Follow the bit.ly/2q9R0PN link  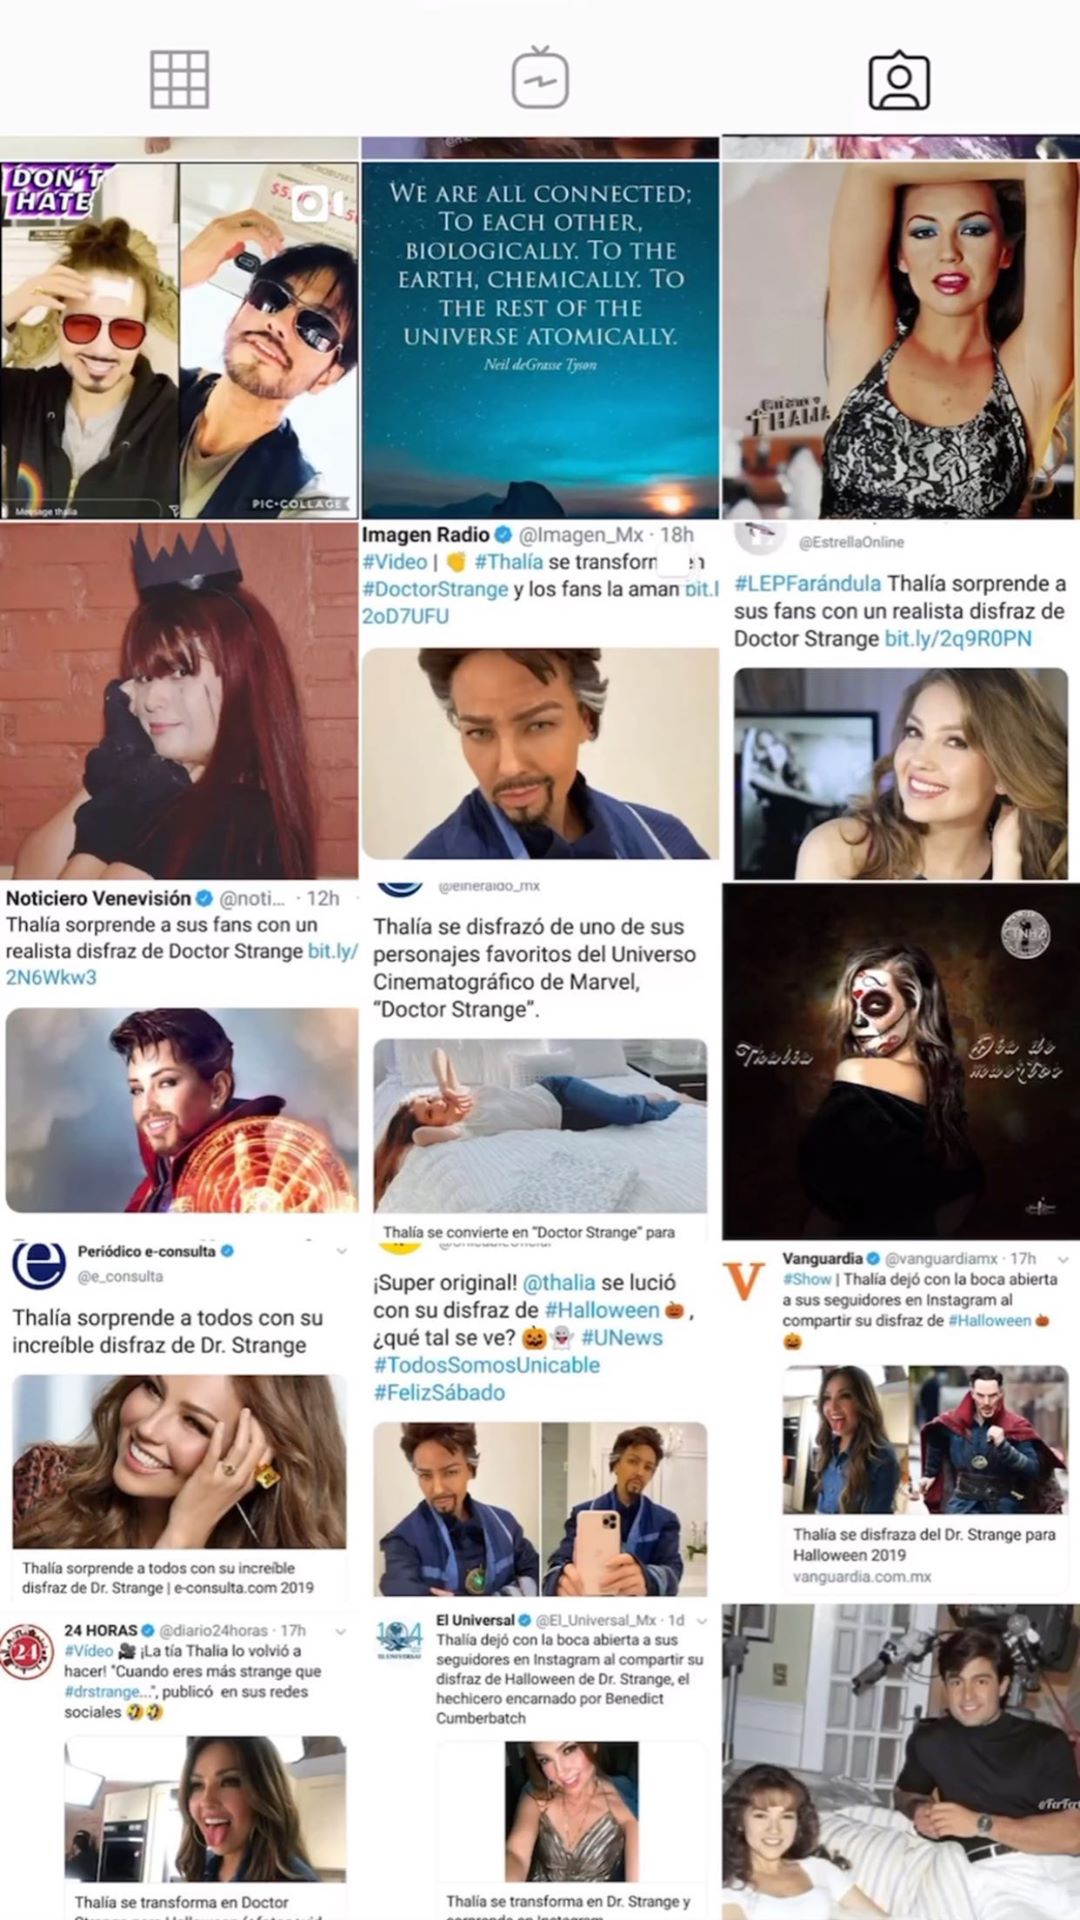(x=958, y=638)
